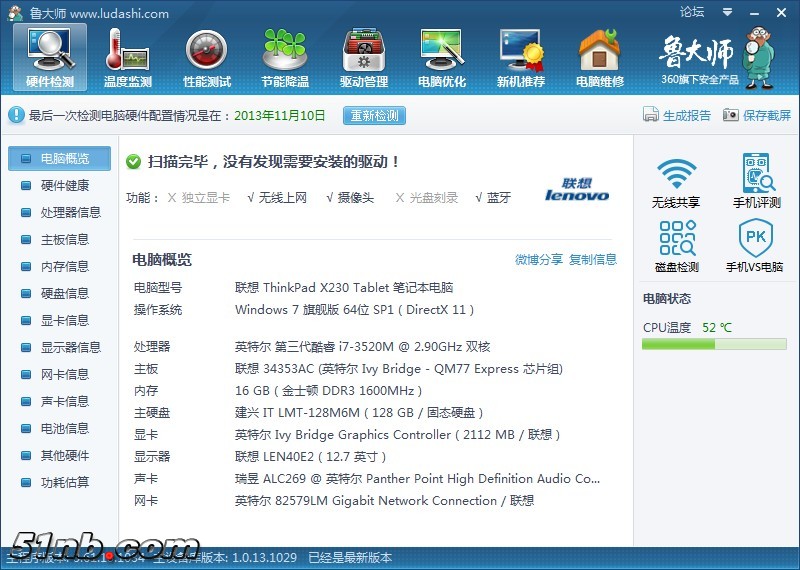Click the 新机推荐 new PC recommendation icon
The image size is (800, 570).
pyautogui.click(x=520, y=56)
